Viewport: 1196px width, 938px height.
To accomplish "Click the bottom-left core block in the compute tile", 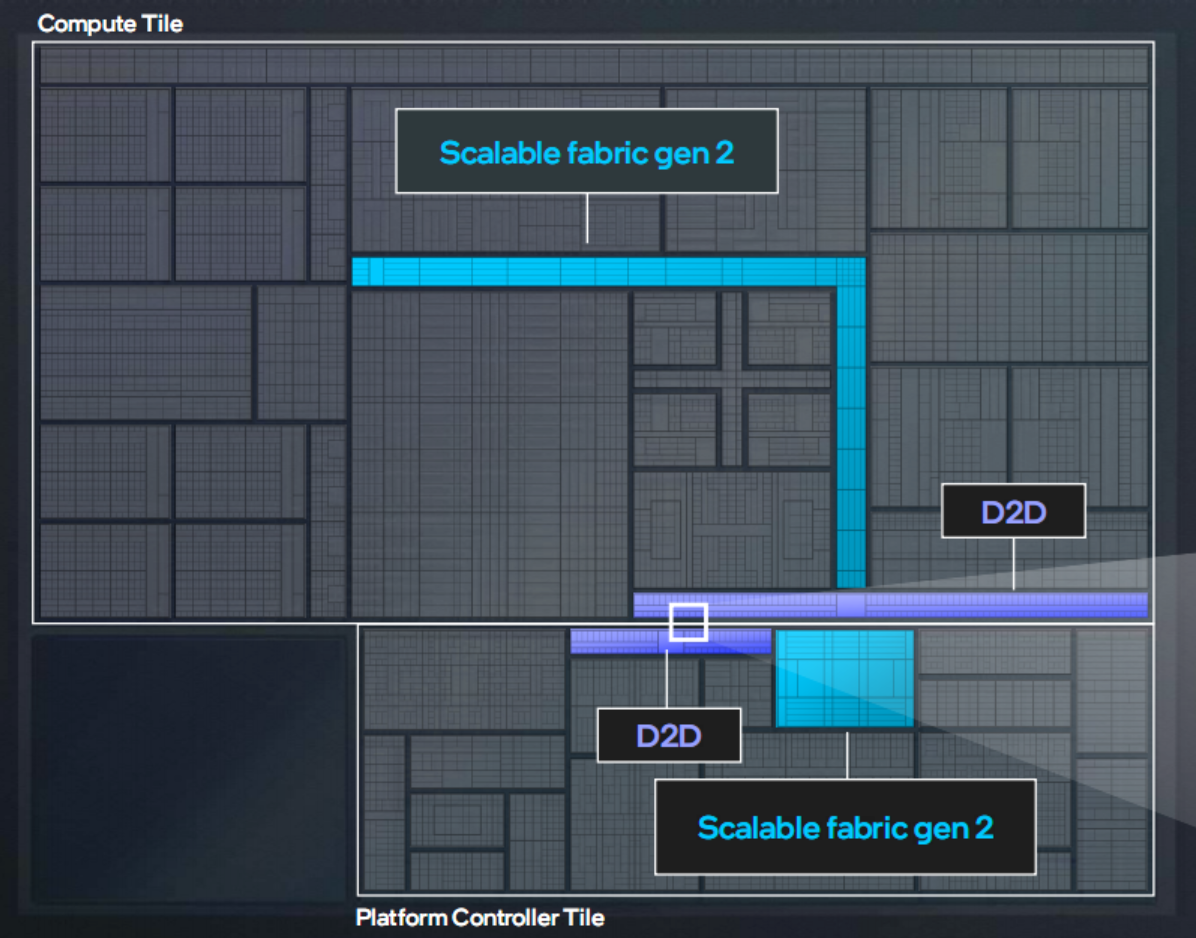I will [105, 570].
